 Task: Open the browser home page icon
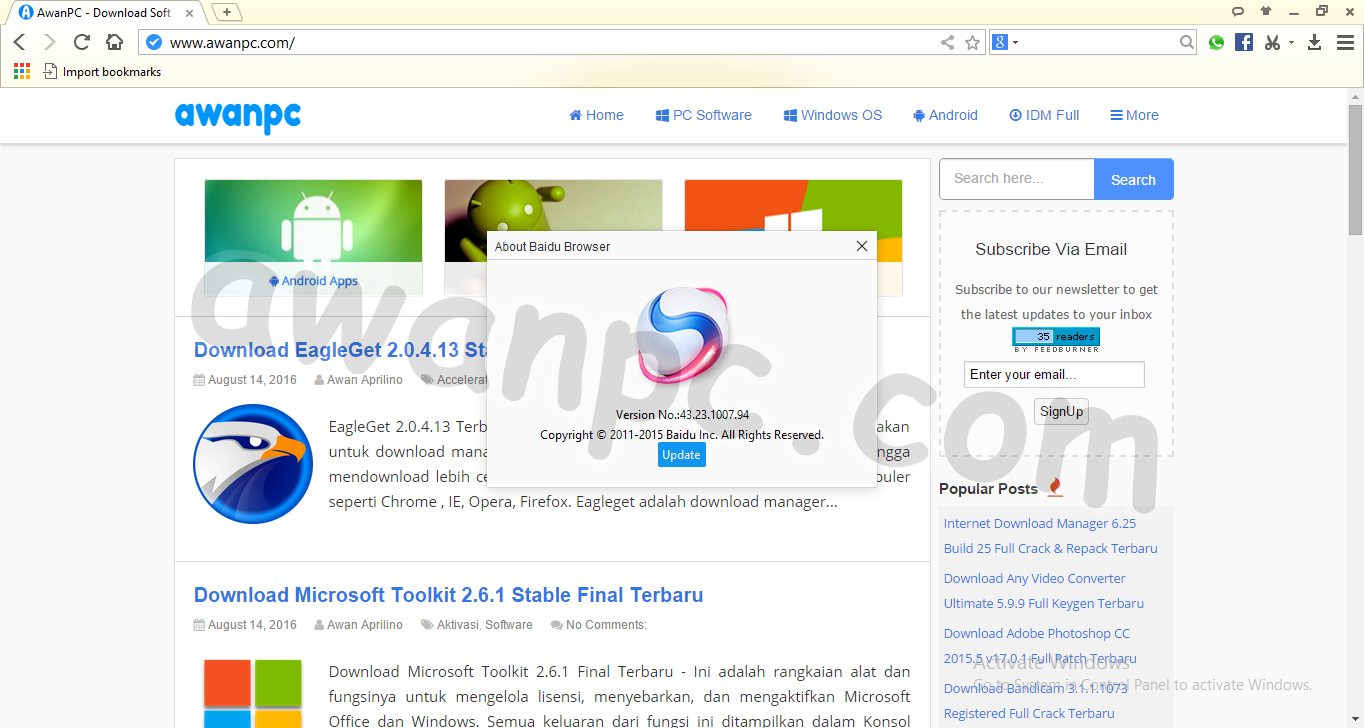click(115, 42)
